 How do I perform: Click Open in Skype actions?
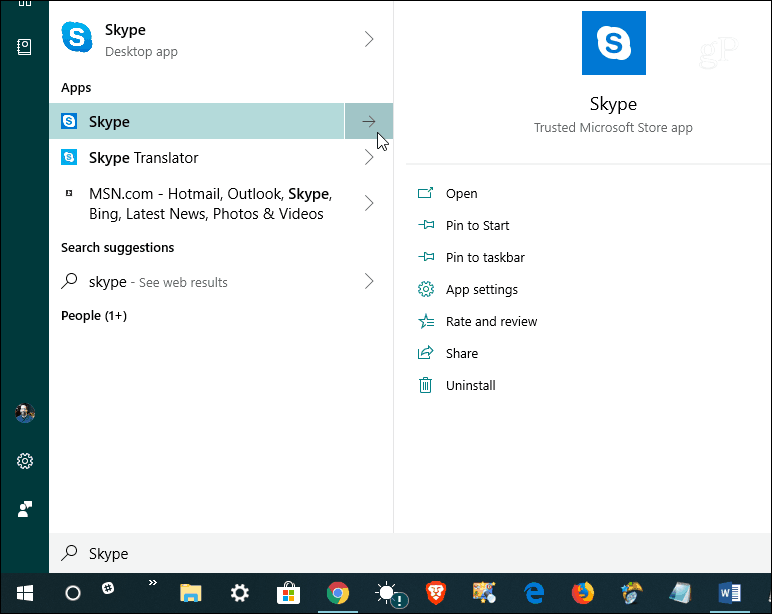click(461, 194)
